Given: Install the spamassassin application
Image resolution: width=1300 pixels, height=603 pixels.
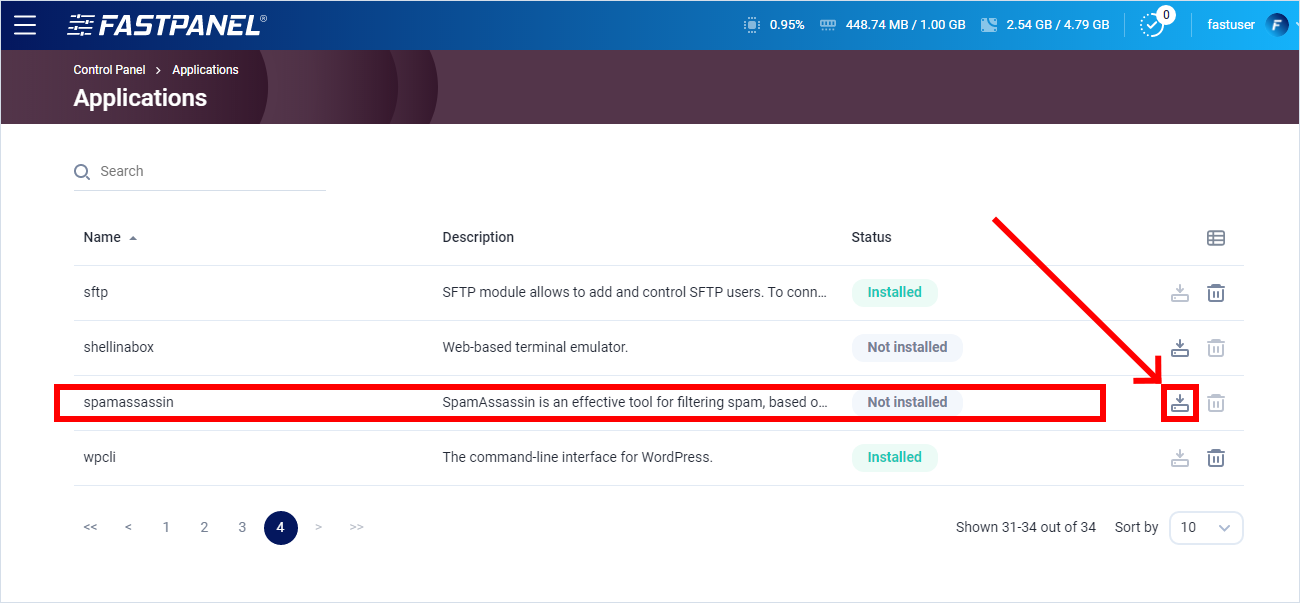Looking at the screenshot, I should pyautogui.click(x=1180, y=403).
